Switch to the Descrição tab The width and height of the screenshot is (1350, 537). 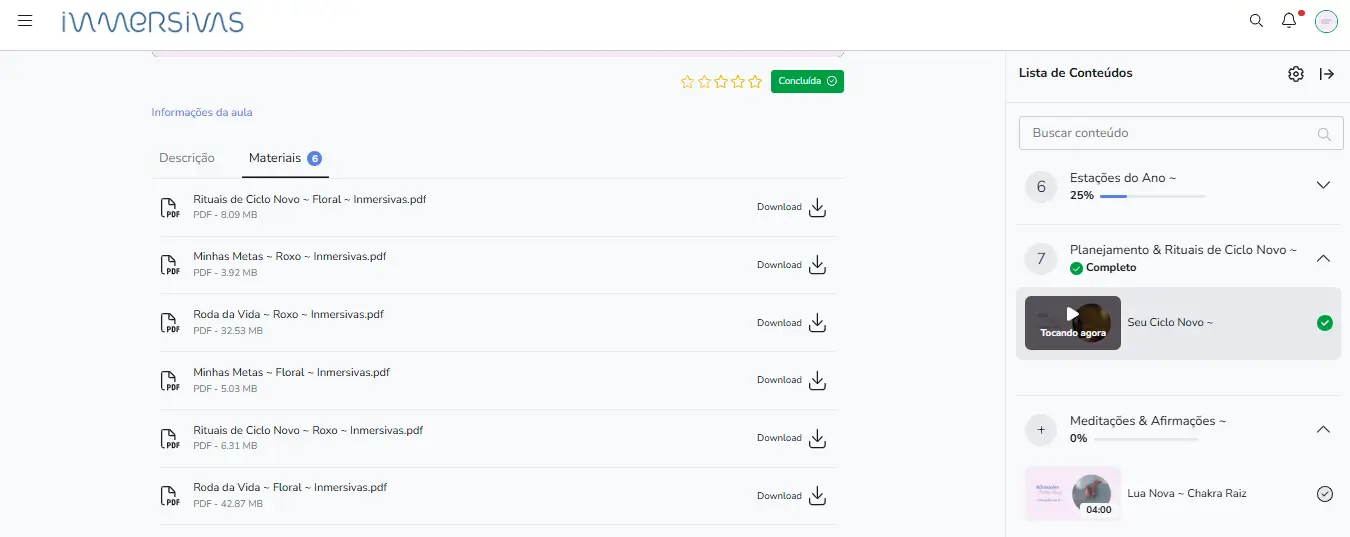(x=187, y=158)
